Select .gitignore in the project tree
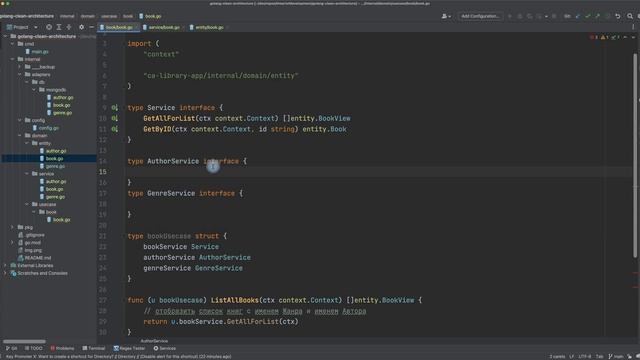This screenshot has height=360, width=640. [x=31, y=235]
